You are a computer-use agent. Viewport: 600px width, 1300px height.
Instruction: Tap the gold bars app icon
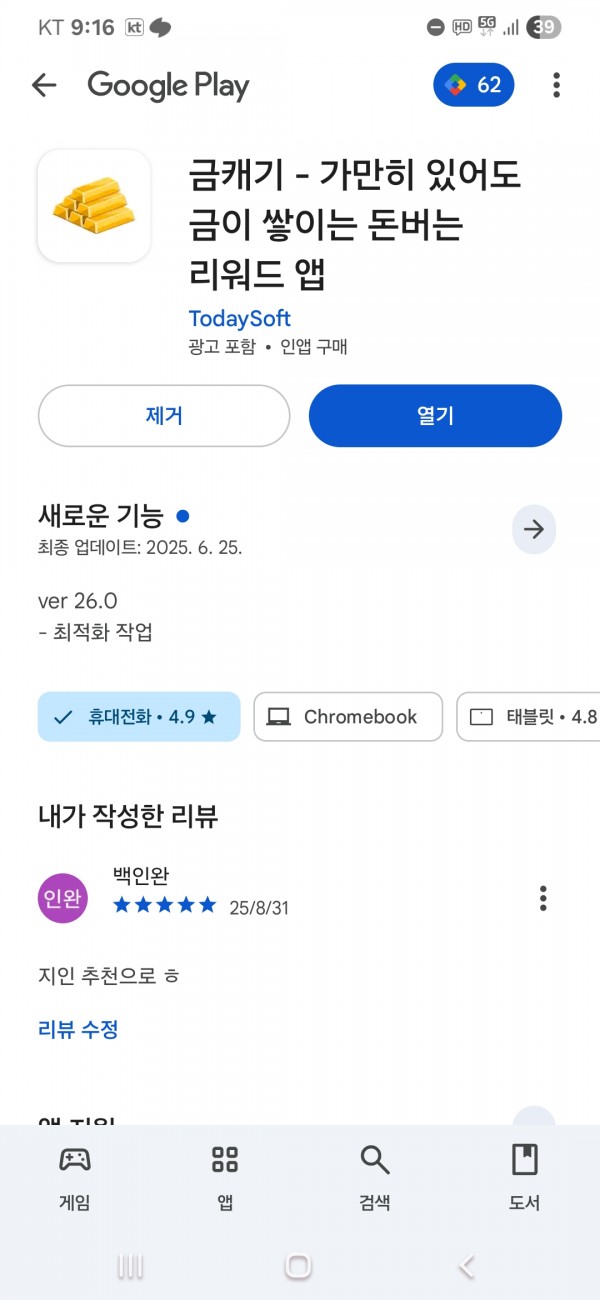click(94, 206)
